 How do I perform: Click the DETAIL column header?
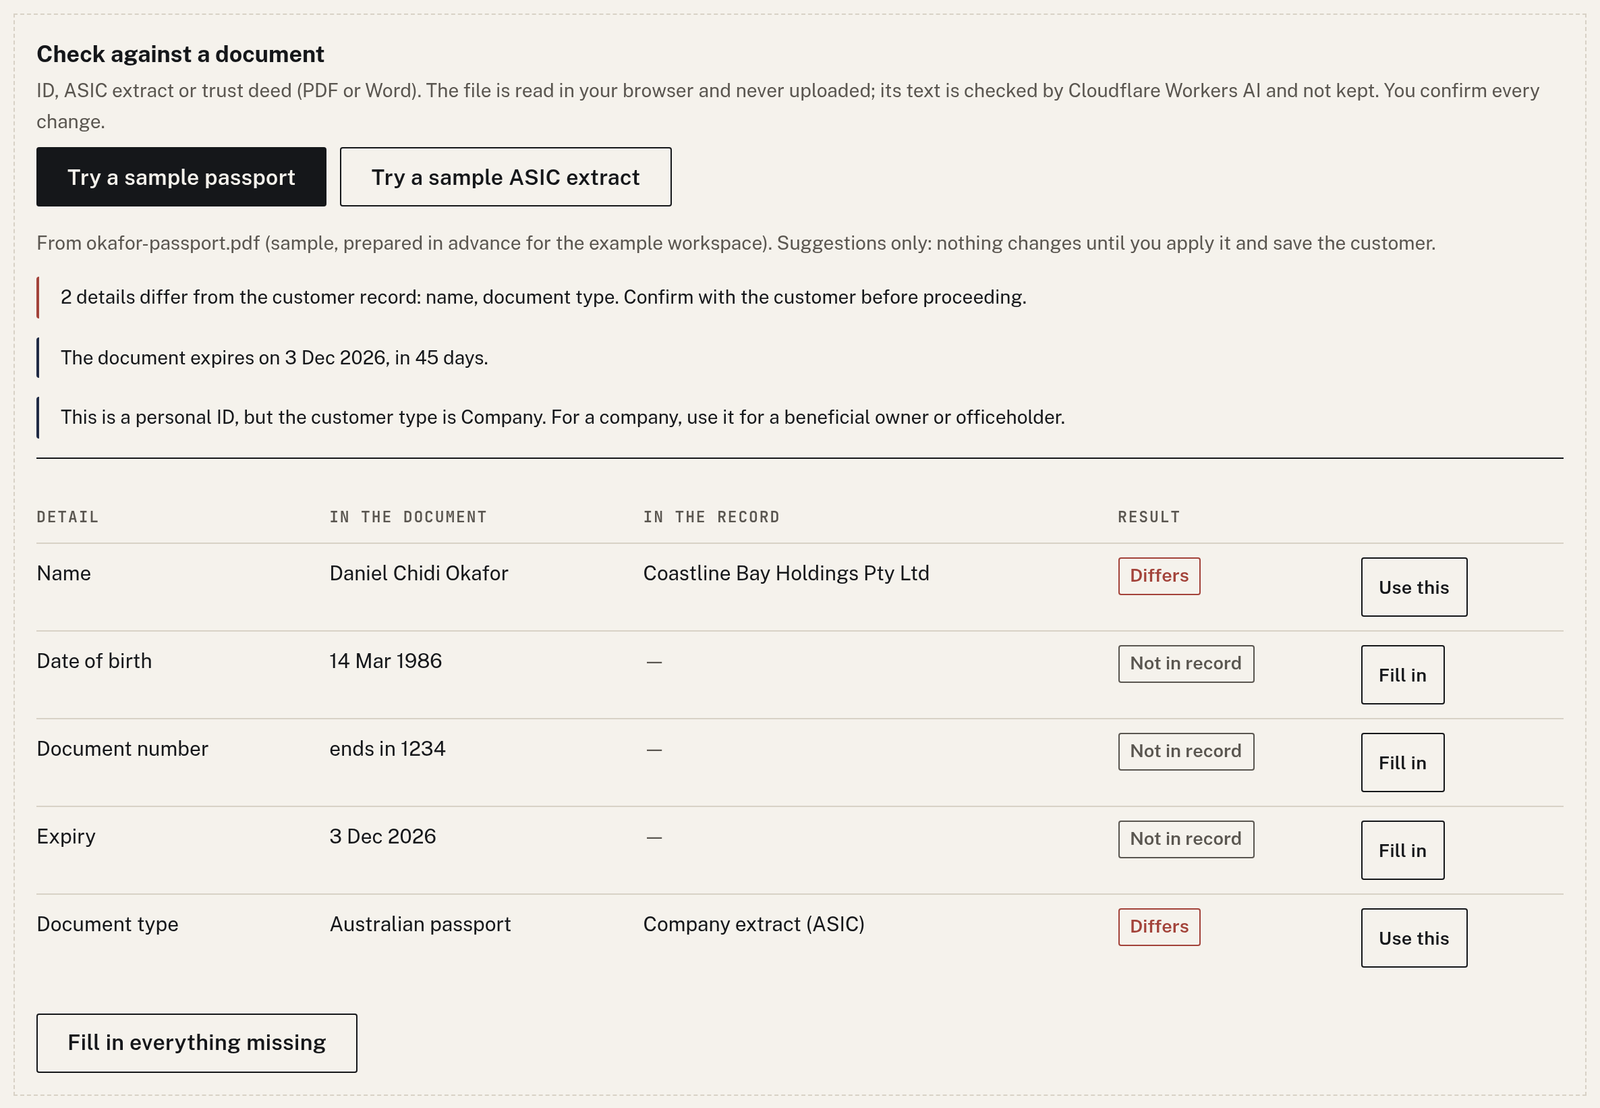point(68,517)
